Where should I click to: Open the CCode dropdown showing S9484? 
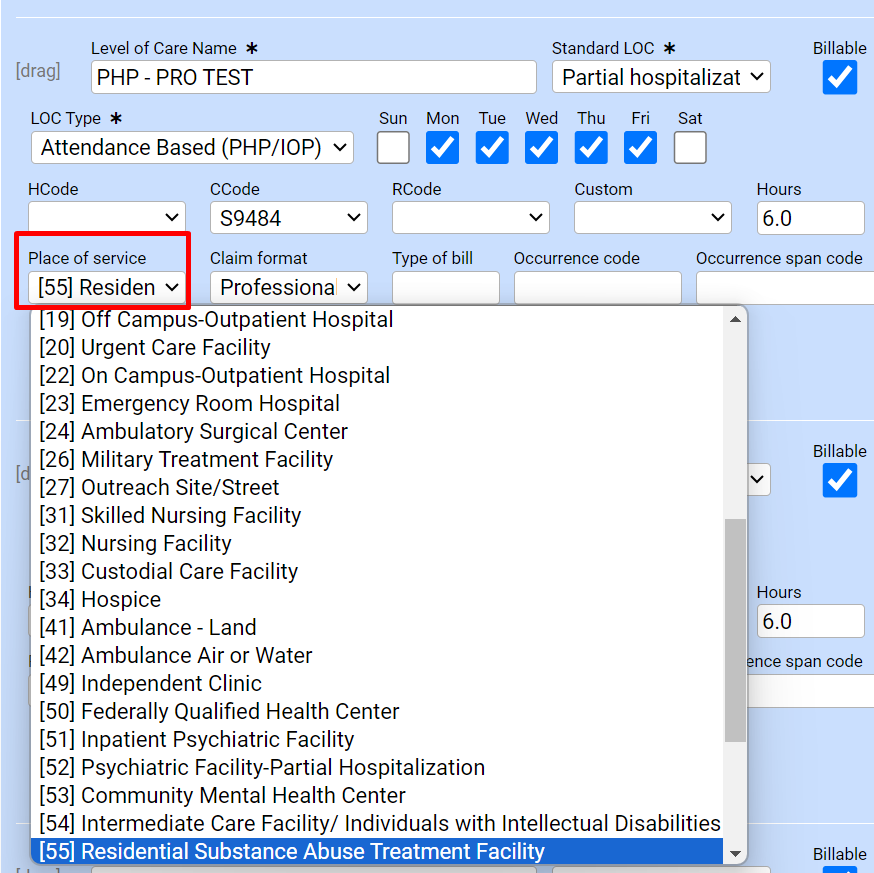[x=288, y=217]
